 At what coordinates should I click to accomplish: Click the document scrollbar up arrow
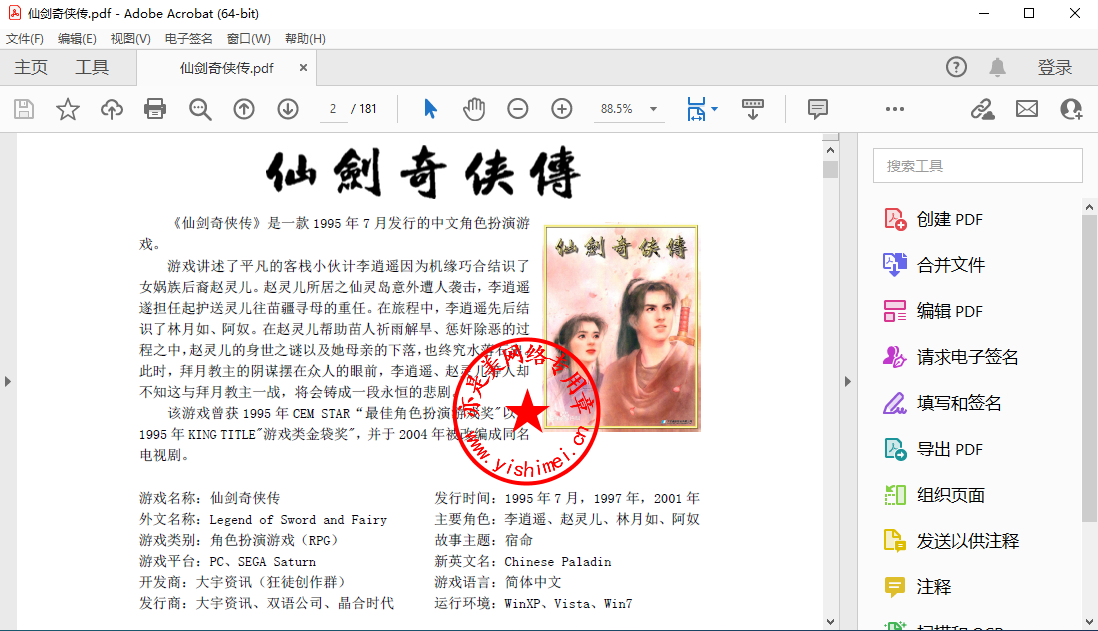831,150
